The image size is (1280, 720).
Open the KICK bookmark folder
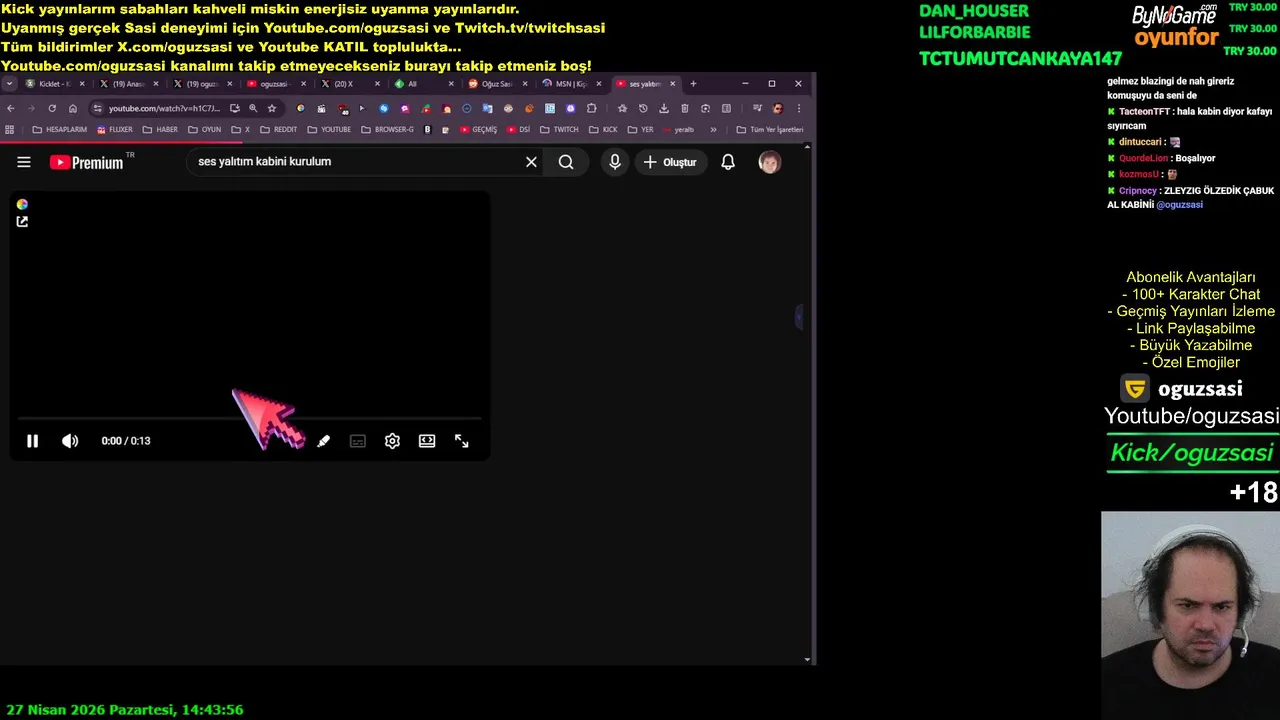coord(603,130)
